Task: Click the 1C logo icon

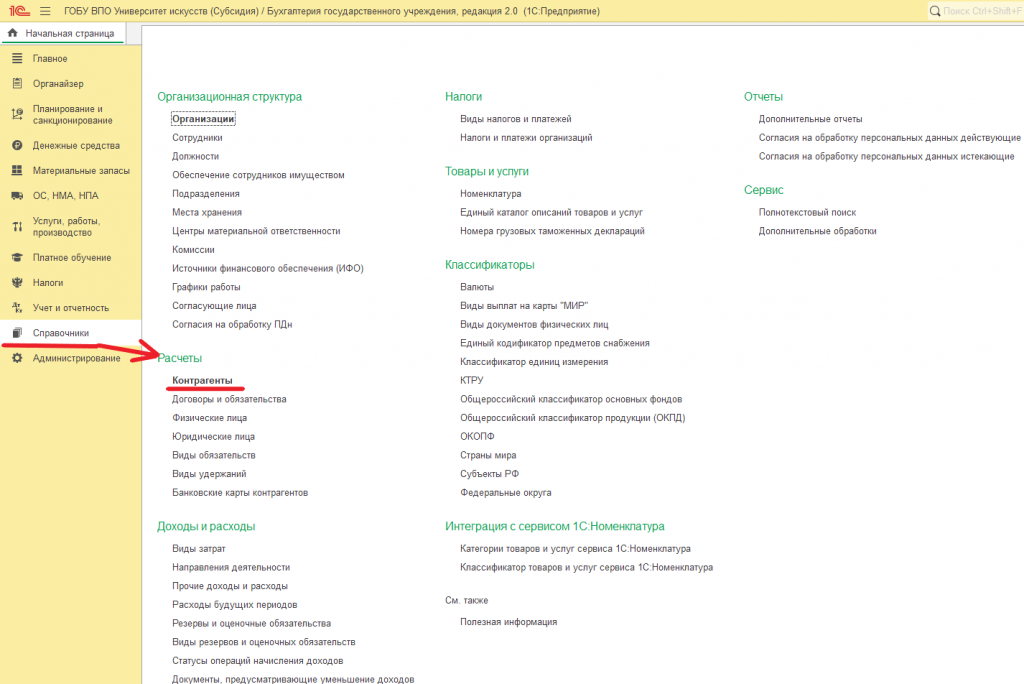Action: click(x=19, y=11)
